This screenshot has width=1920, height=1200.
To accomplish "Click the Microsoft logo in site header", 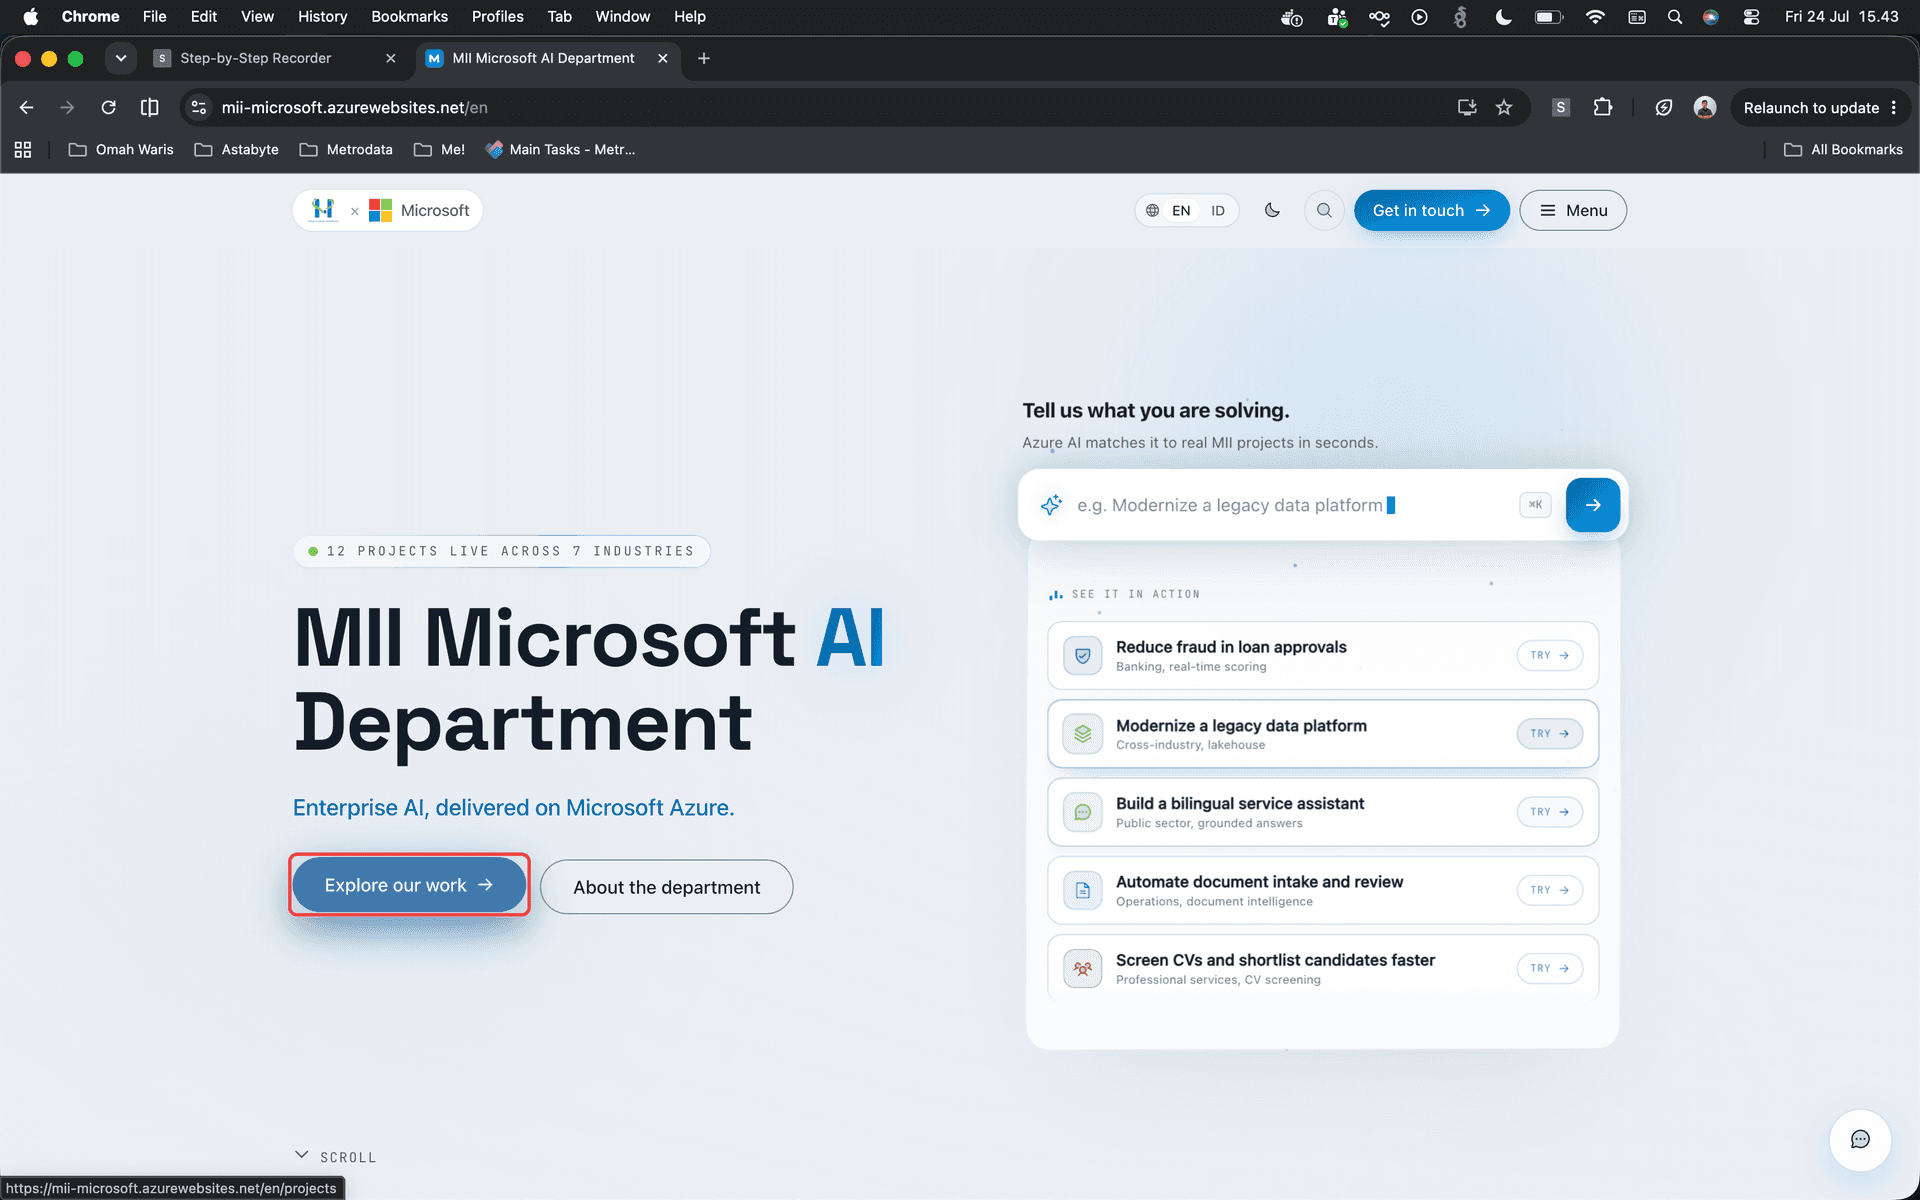I will tap(419, 210).
